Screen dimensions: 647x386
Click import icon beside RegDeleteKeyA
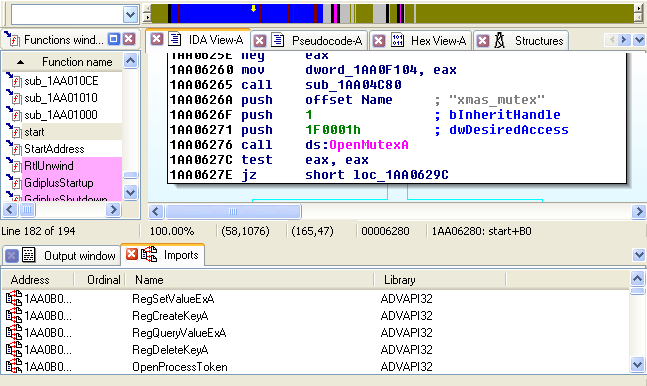tap(14, 349)
